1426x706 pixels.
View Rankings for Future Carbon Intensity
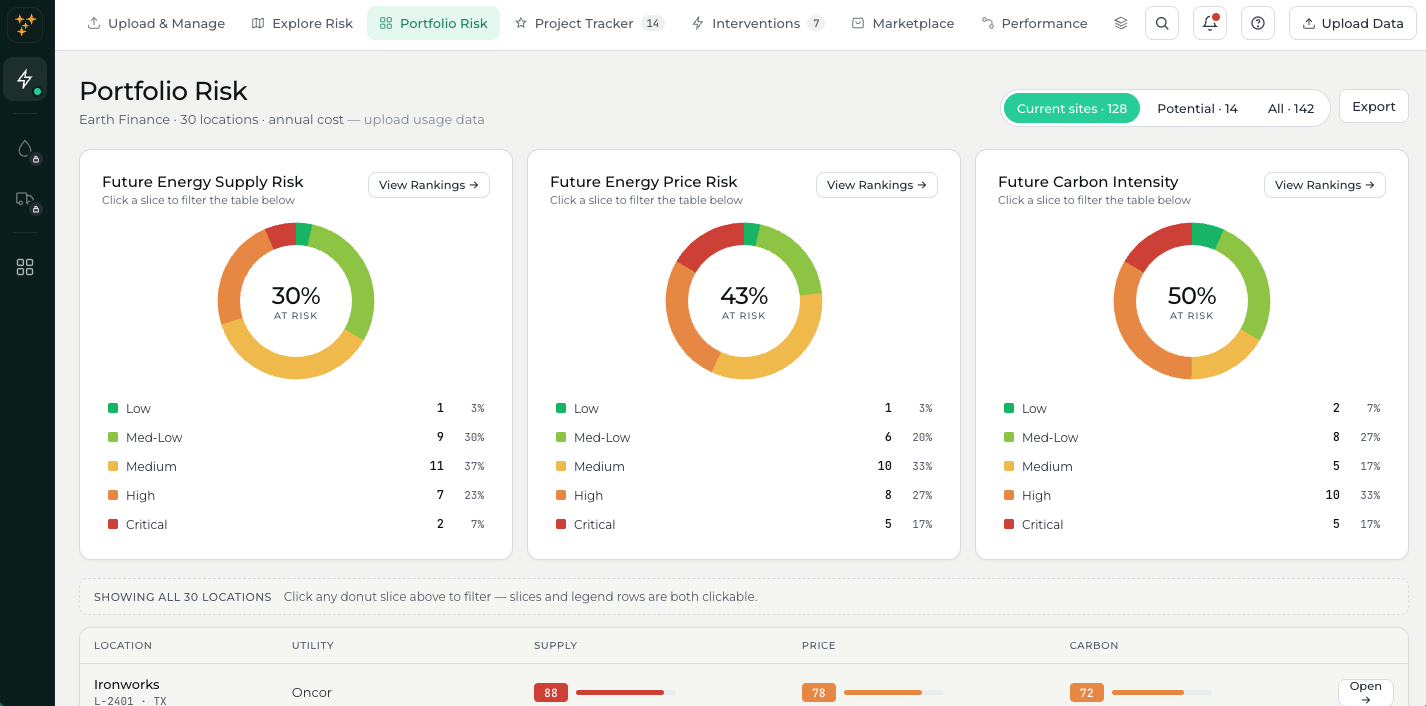[1325, 185]
